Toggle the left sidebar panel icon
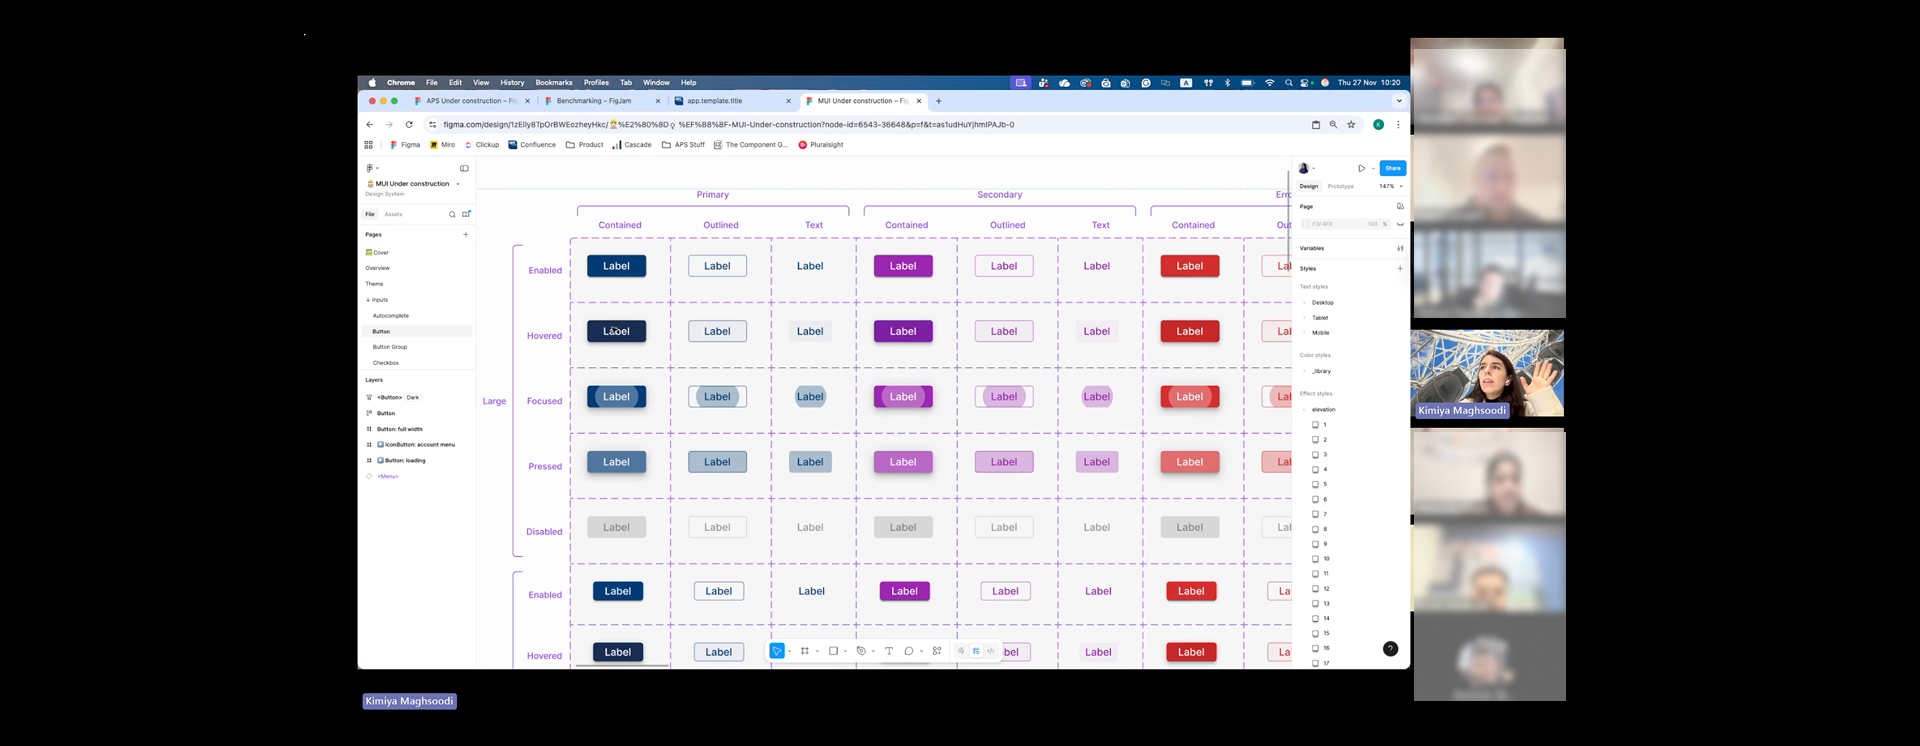Image resolution: width=1920 pixels, height=746 pixels. point(464,168)
